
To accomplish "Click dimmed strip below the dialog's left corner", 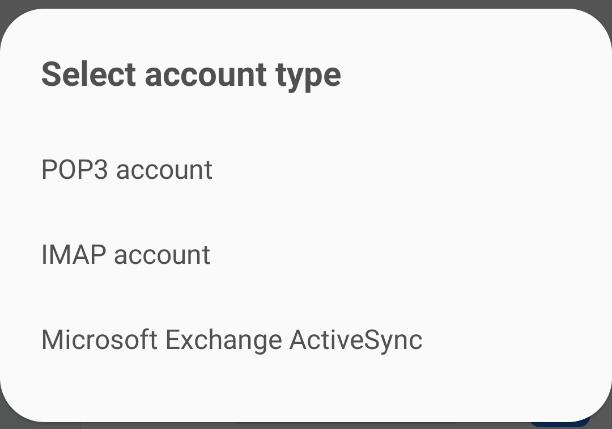I will pos(20,424).
